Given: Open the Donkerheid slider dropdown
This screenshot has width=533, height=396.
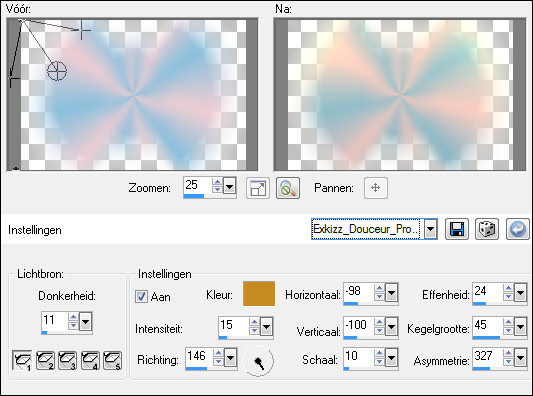Looking at the screenshot, I should click(85, 322).
